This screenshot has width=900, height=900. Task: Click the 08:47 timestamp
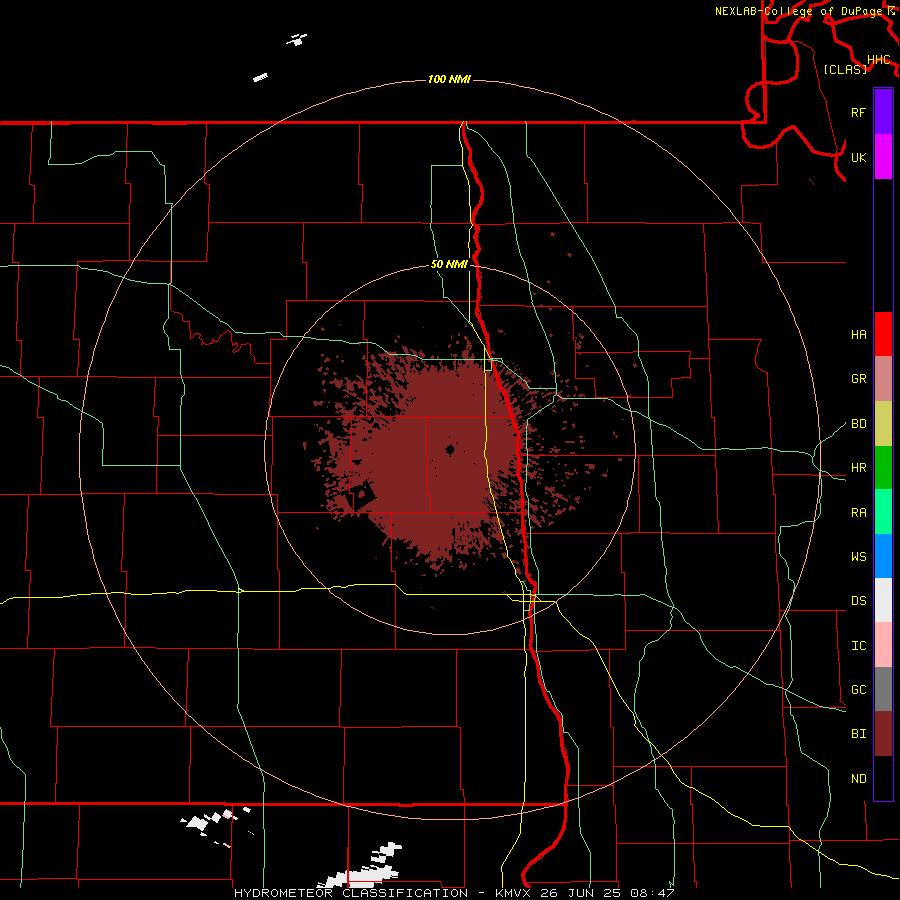[x=651, y=893]
